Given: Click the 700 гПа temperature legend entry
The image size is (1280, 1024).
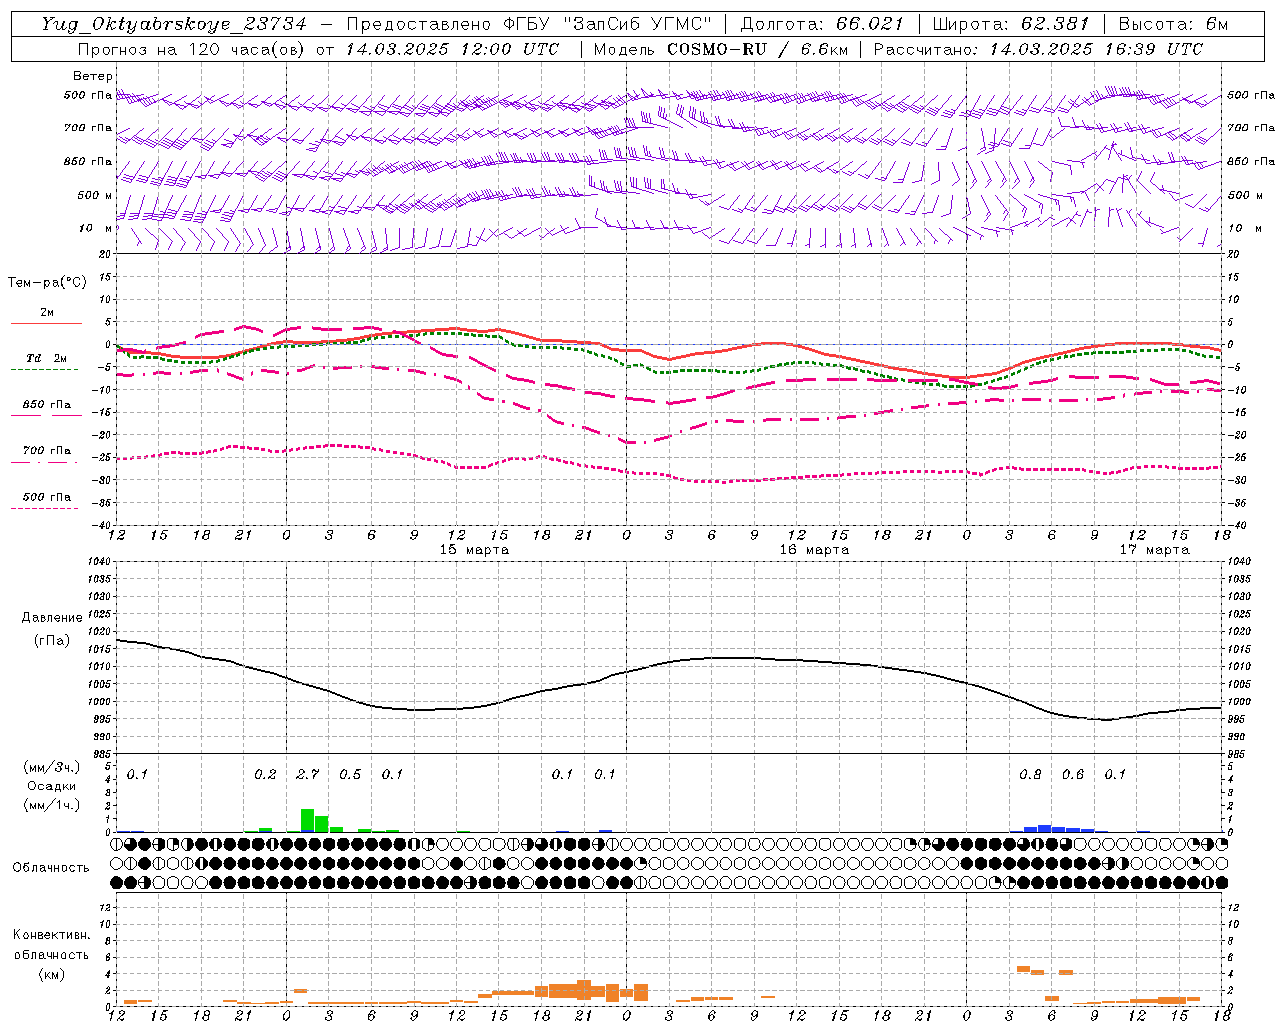Looking at the screenshot, I should [46, 451].
